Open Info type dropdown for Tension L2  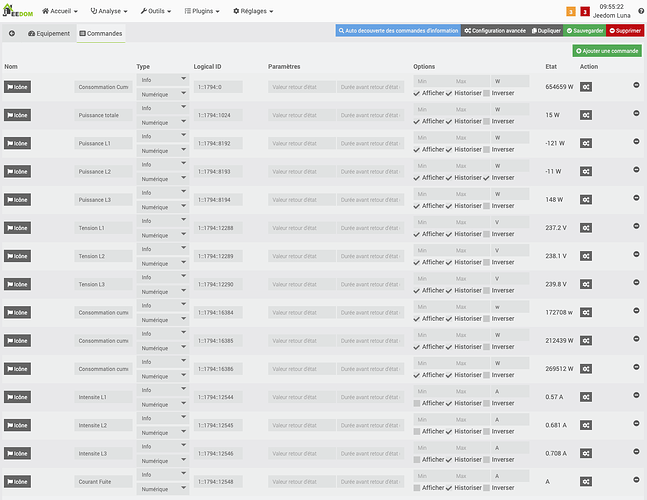[x=163, y=249]
